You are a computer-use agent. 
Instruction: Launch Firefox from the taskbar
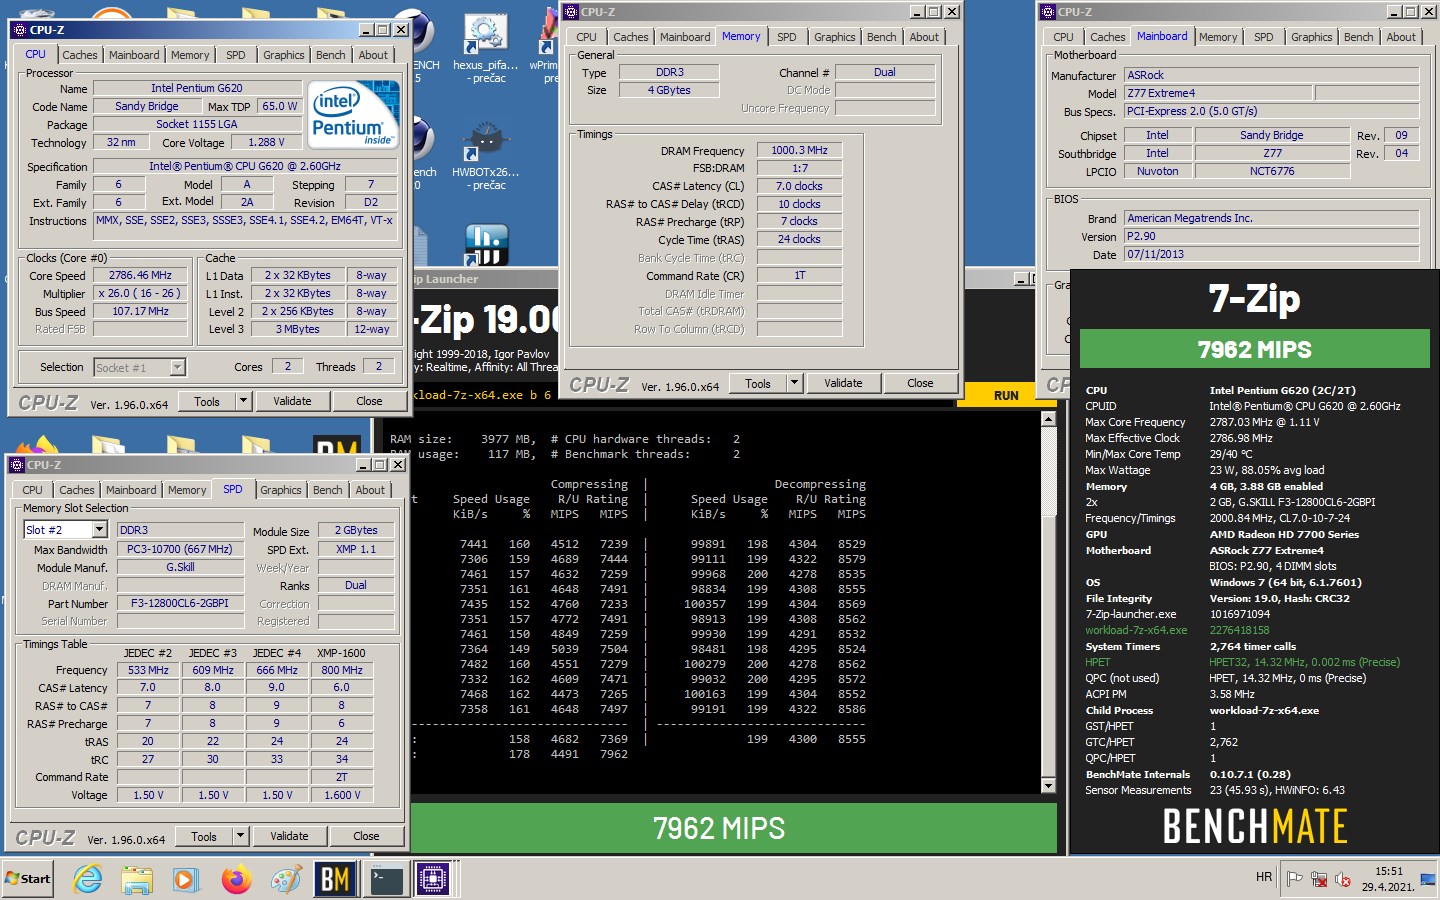236,879
